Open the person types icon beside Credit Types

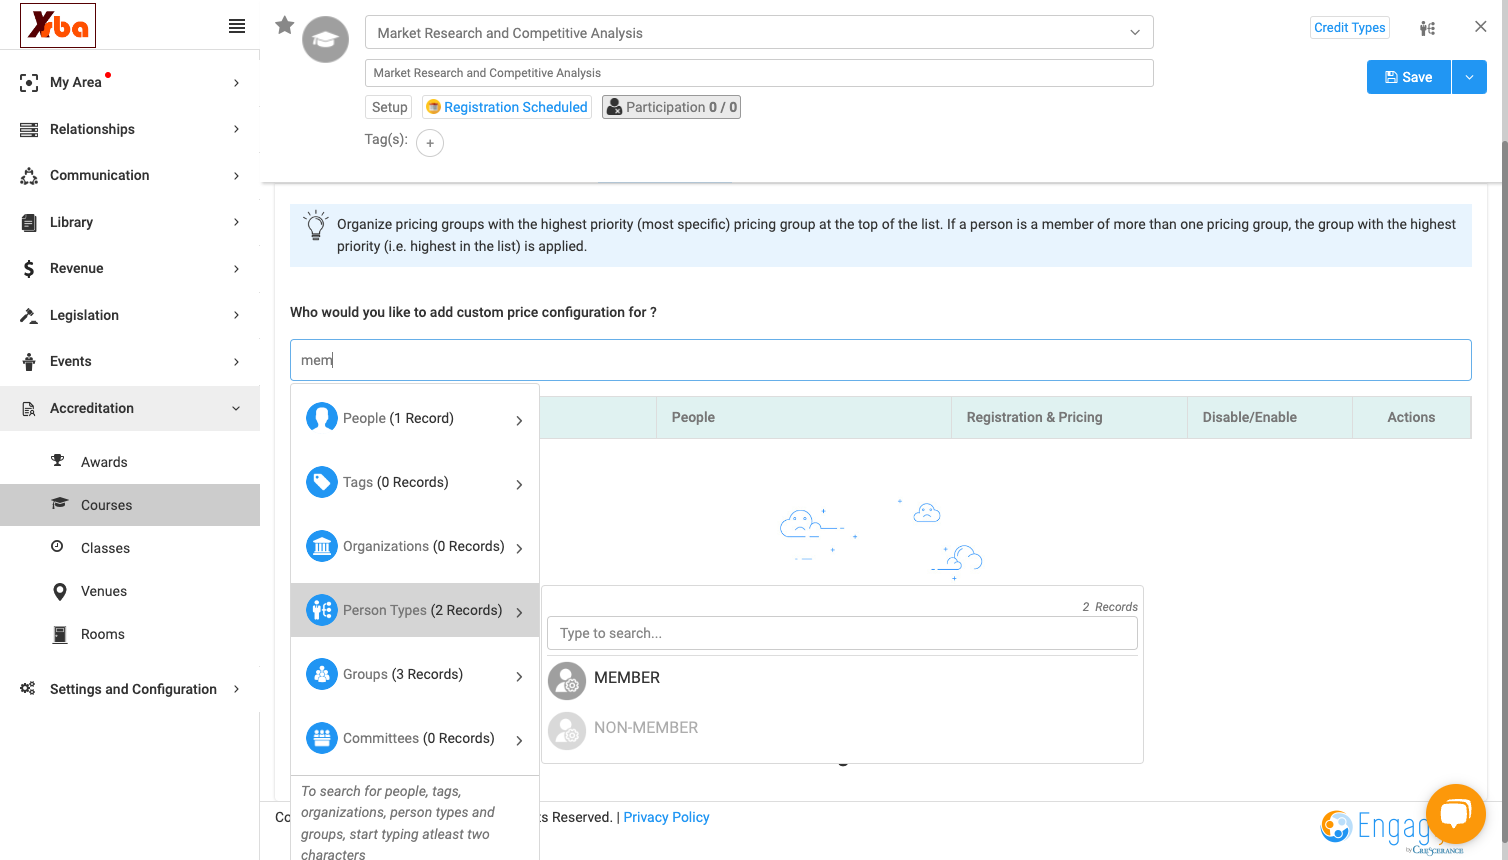[1427, 28]
